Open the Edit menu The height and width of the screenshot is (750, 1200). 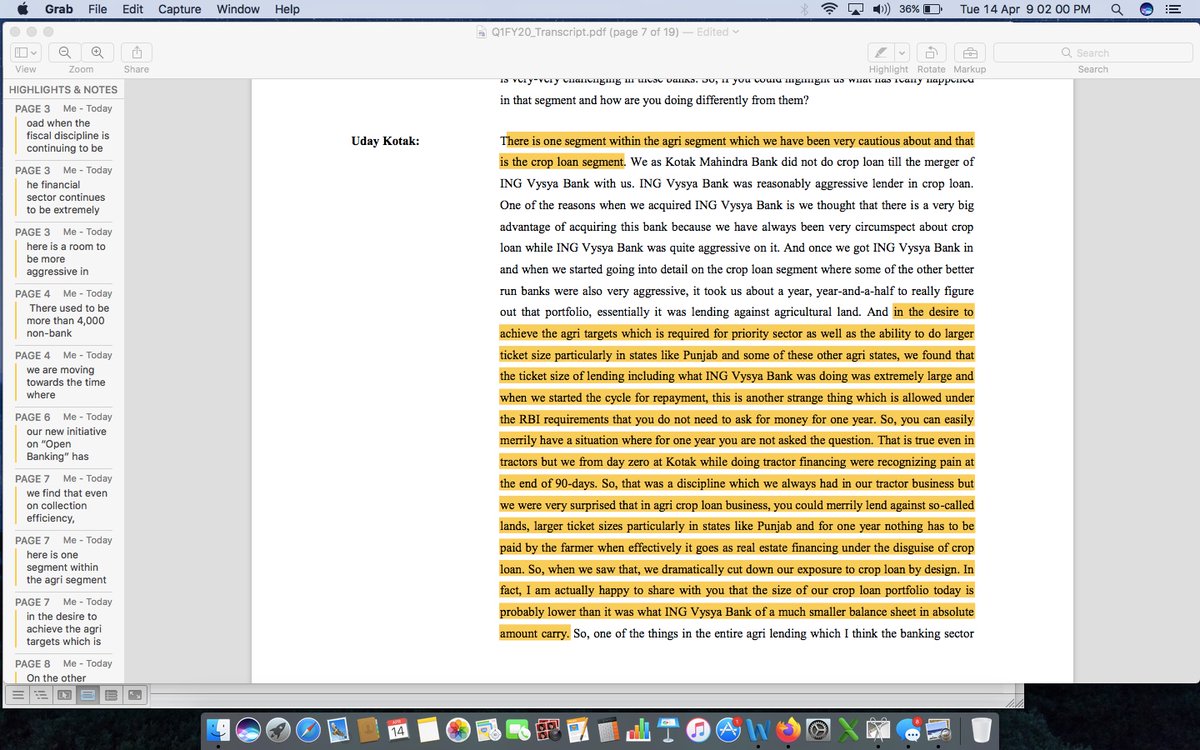[x=132, y=9]
